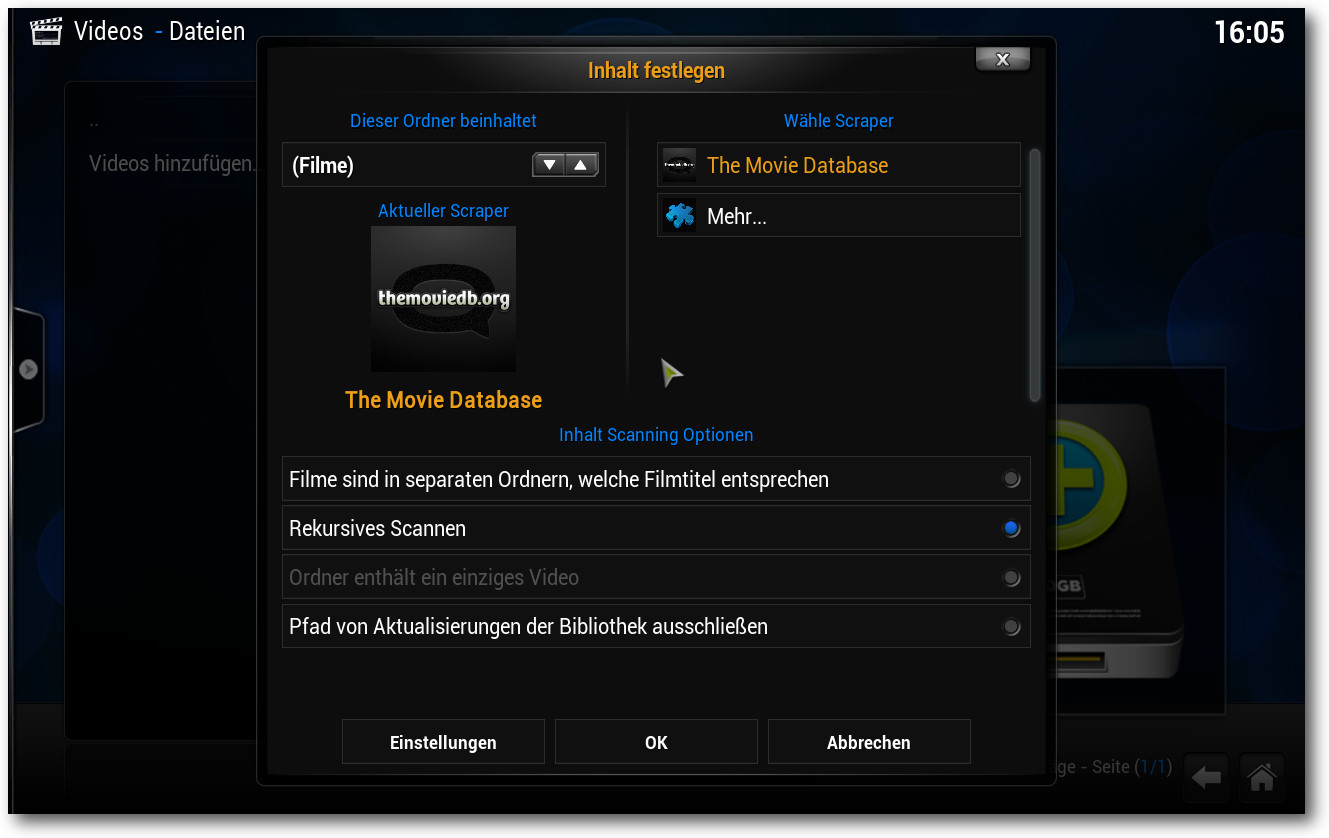Screen dimensions: 1329x838
Task: Open the Mehr... add-on list entry
Action: pyautogui.click(x=838, y=215)
